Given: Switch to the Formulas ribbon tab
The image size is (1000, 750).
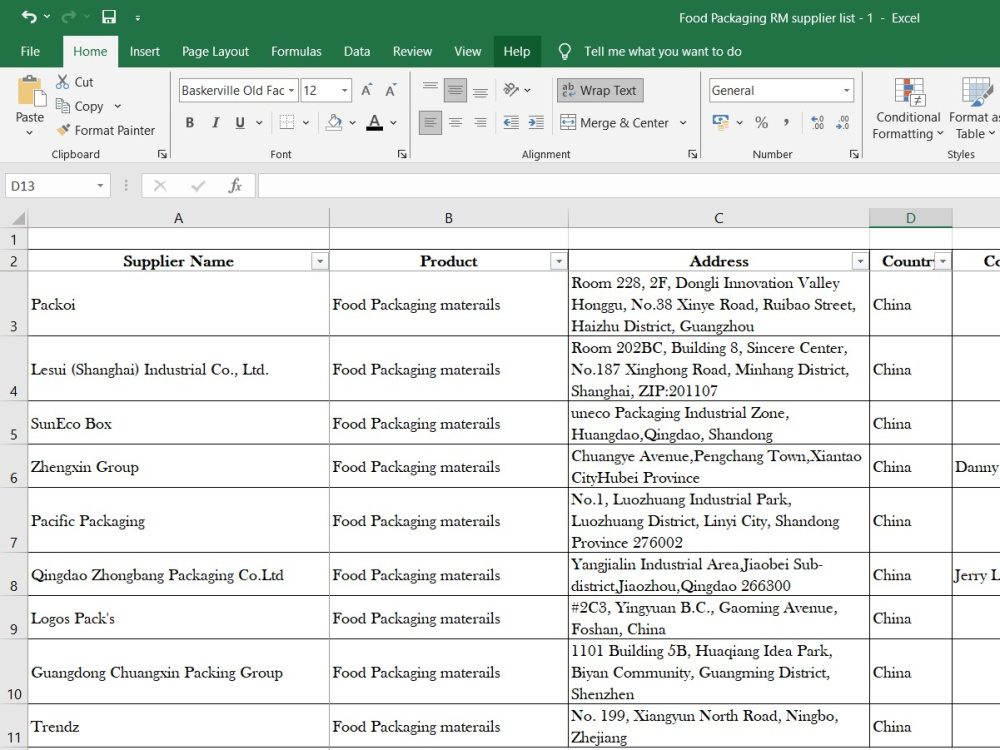Looking at the screenshot, I should (296, 52).
